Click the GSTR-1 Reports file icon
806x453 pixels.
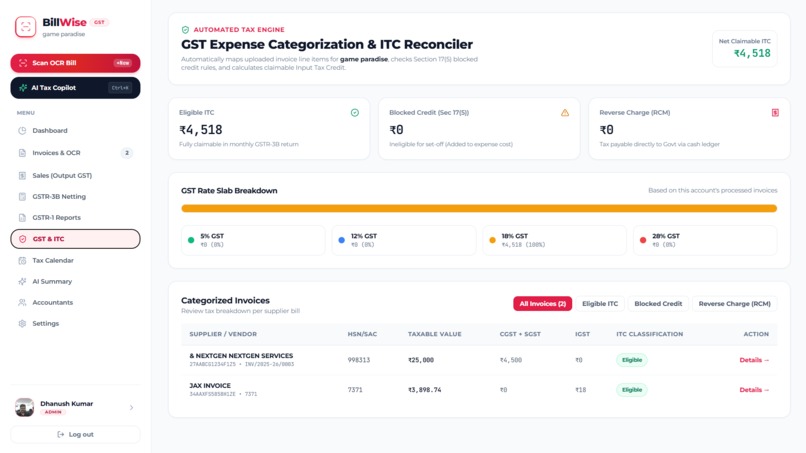coord(22,218)
